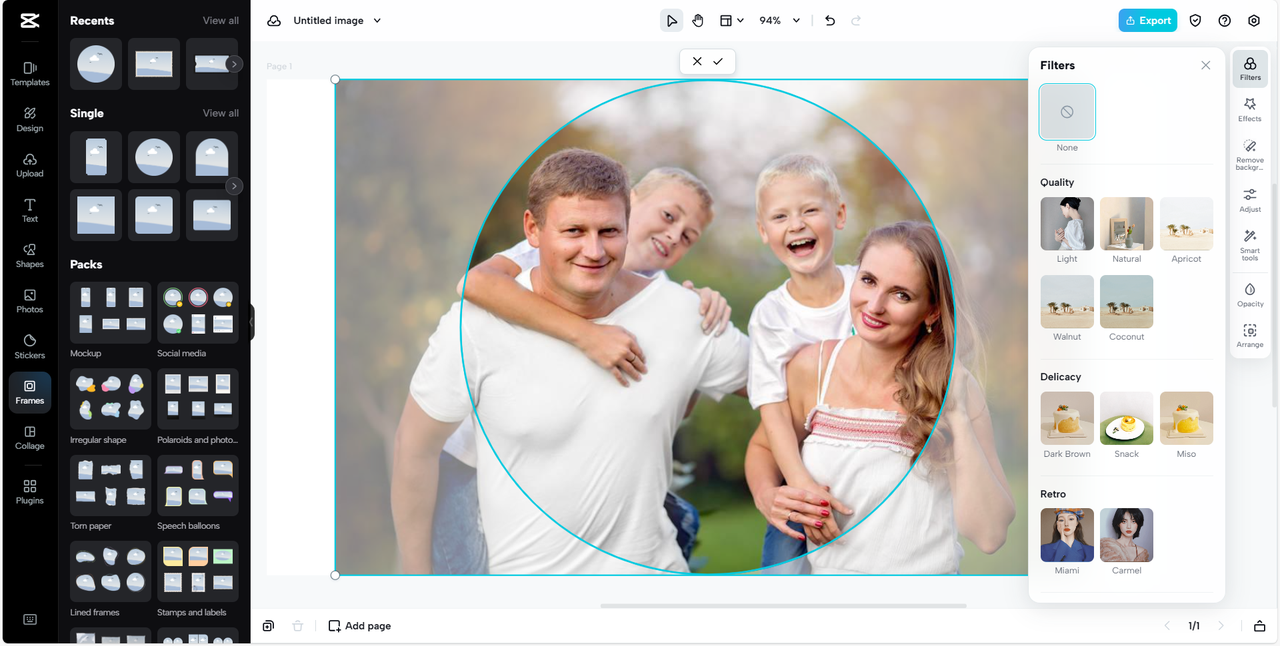Open the Social media frames pack

click(198, 313)
